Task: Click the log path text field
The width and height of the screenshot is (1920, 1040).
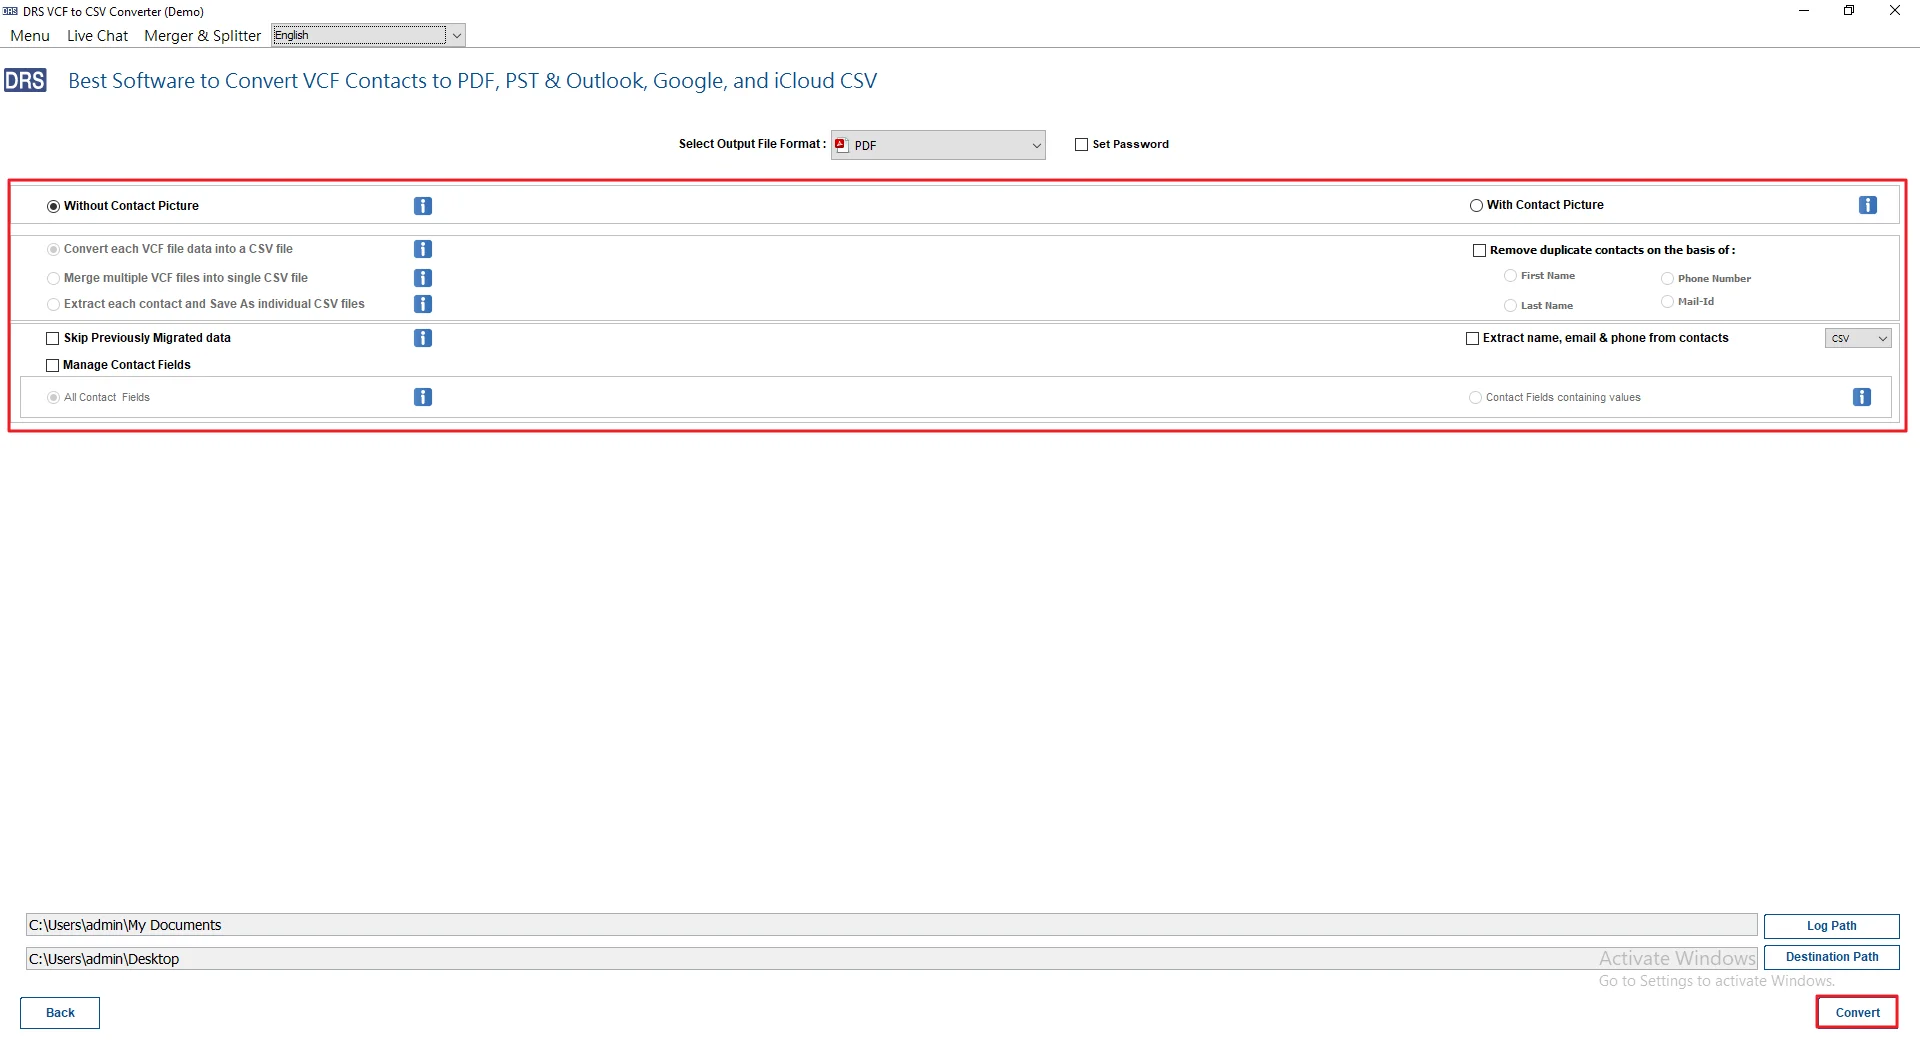Action: click(x=891, y=925)
